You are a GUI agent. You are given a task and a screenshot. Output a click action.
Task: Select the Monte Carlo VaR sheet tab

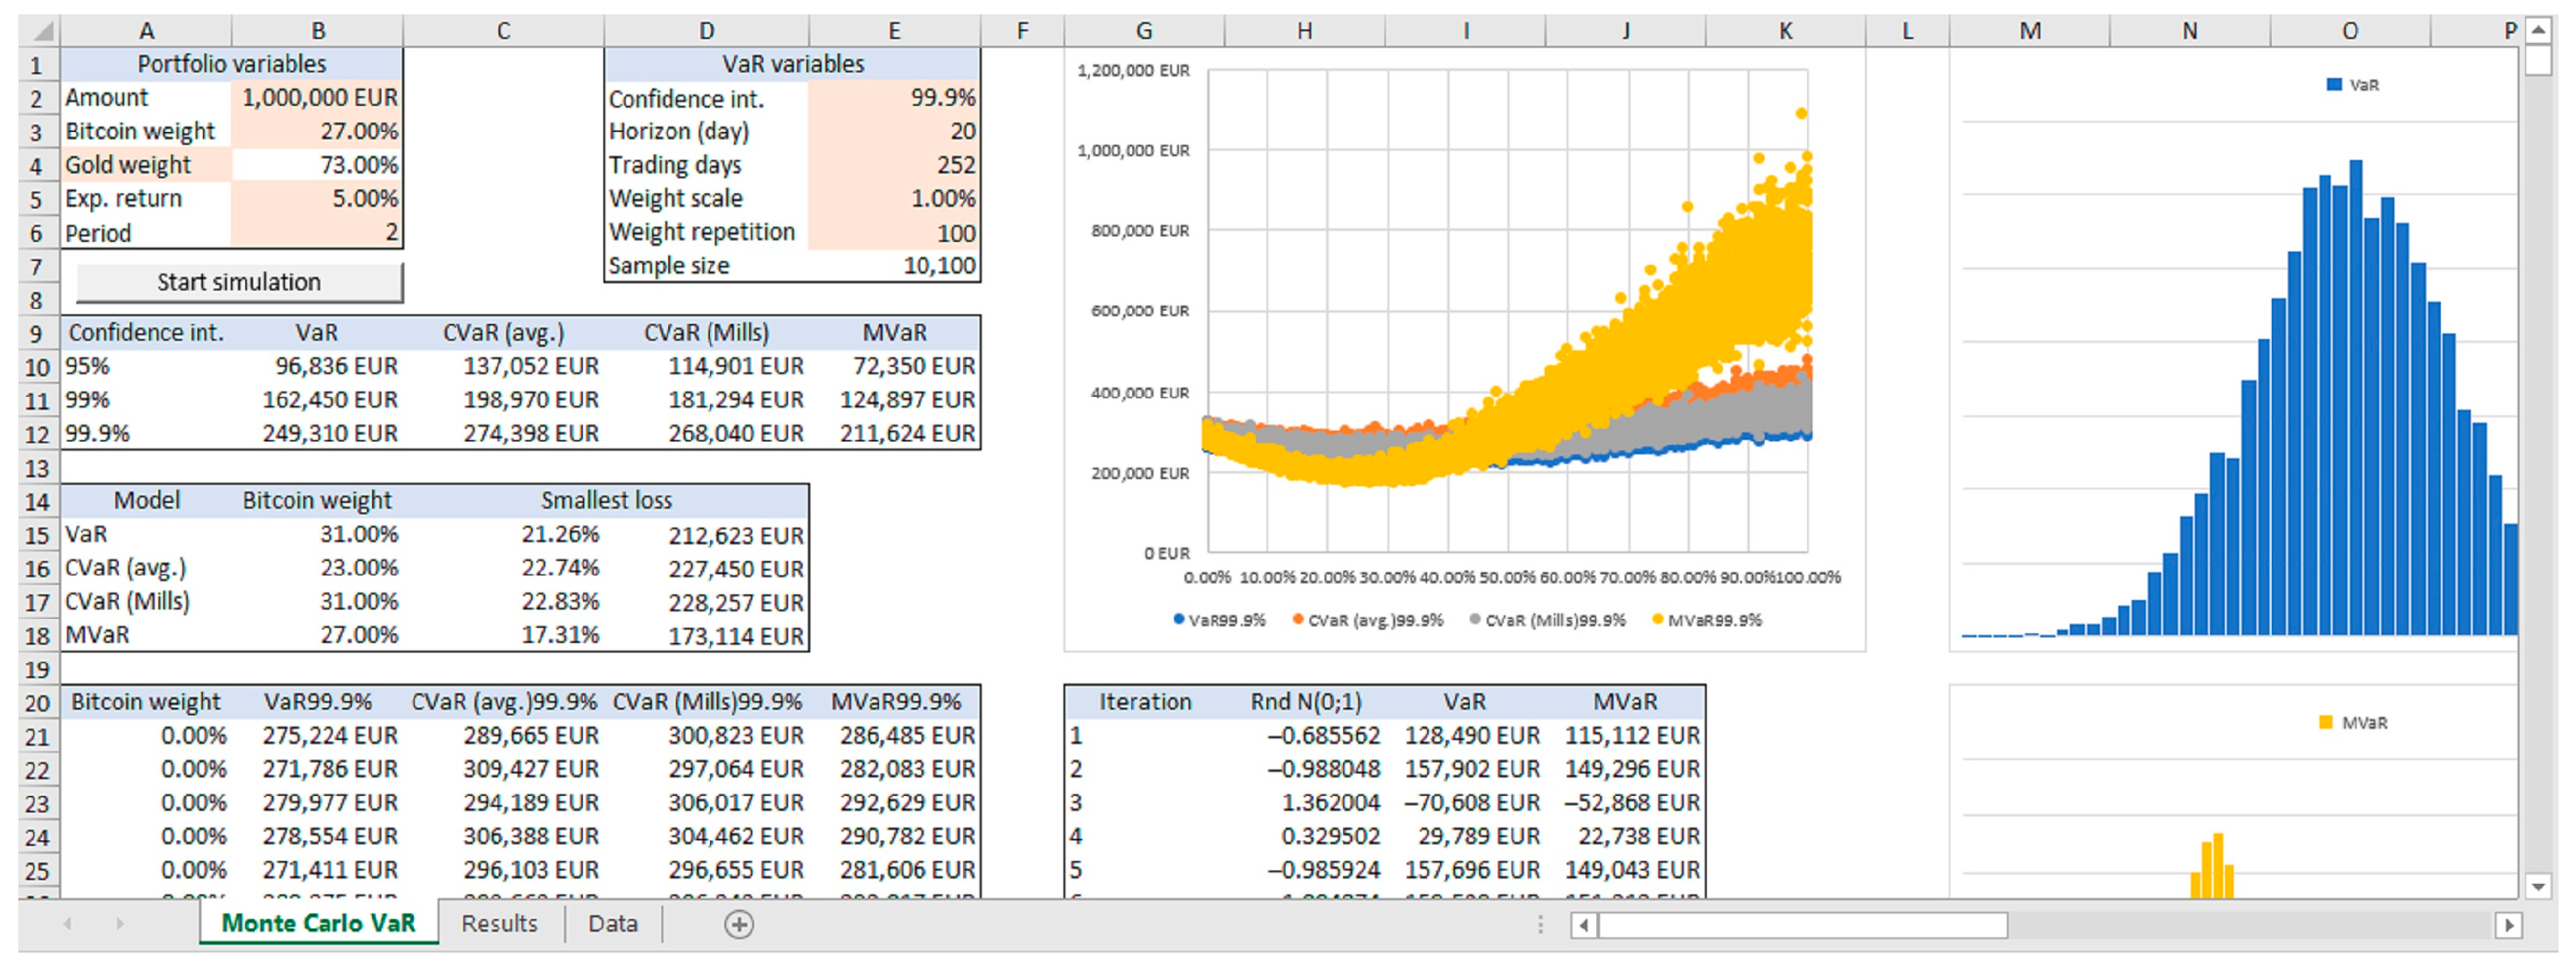tap(318, 923)
